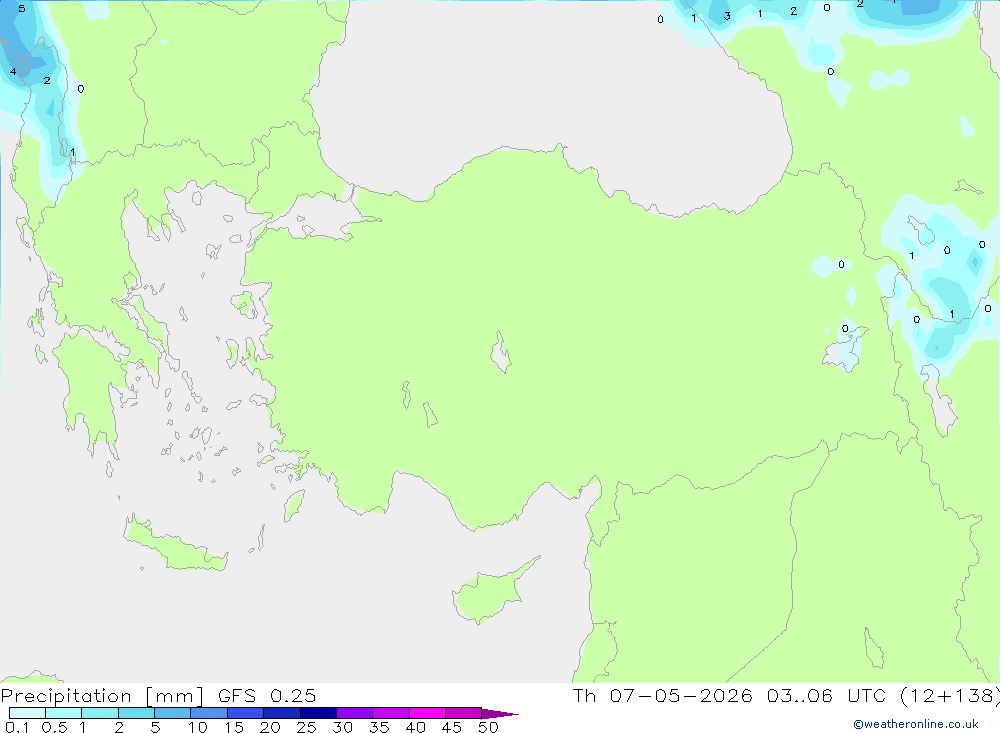
Task: Select the legend label '45'
Action: (452, 727)
